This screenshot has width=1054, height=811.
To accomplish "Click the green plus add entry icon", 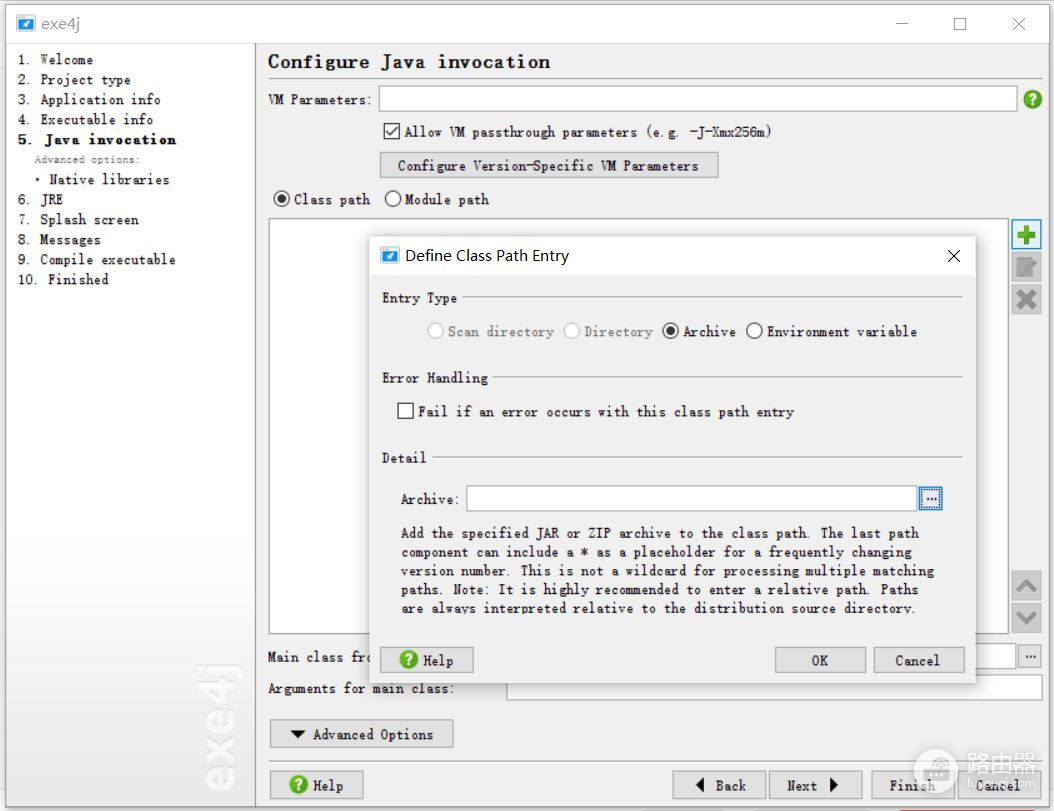I will click(x=1026, y=235).
